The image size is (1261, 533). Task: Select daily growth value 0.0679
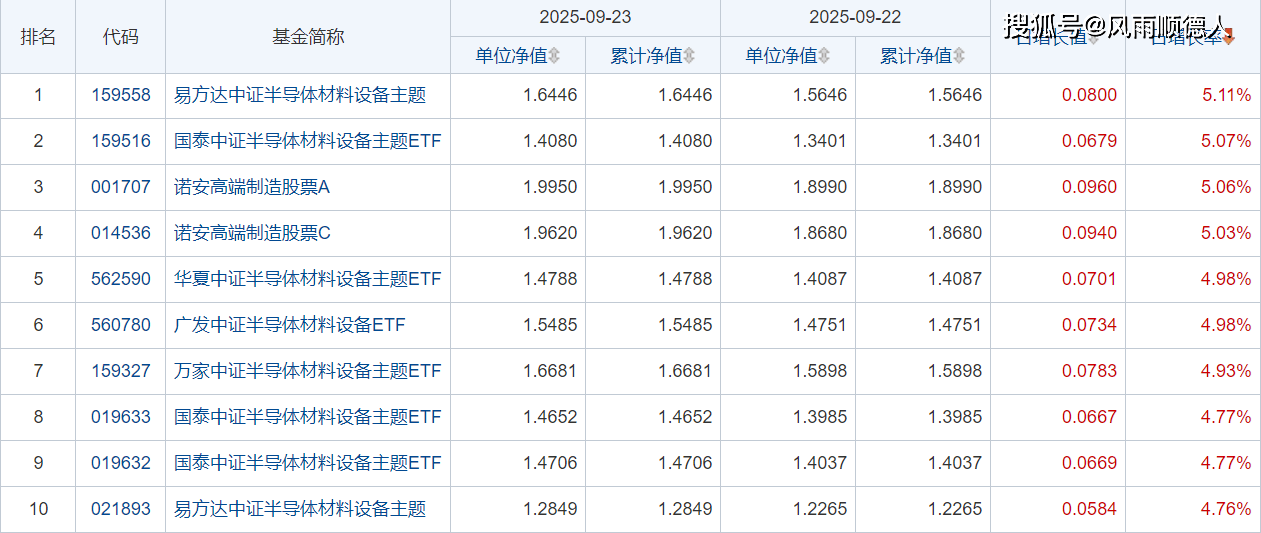(1090, 141)
